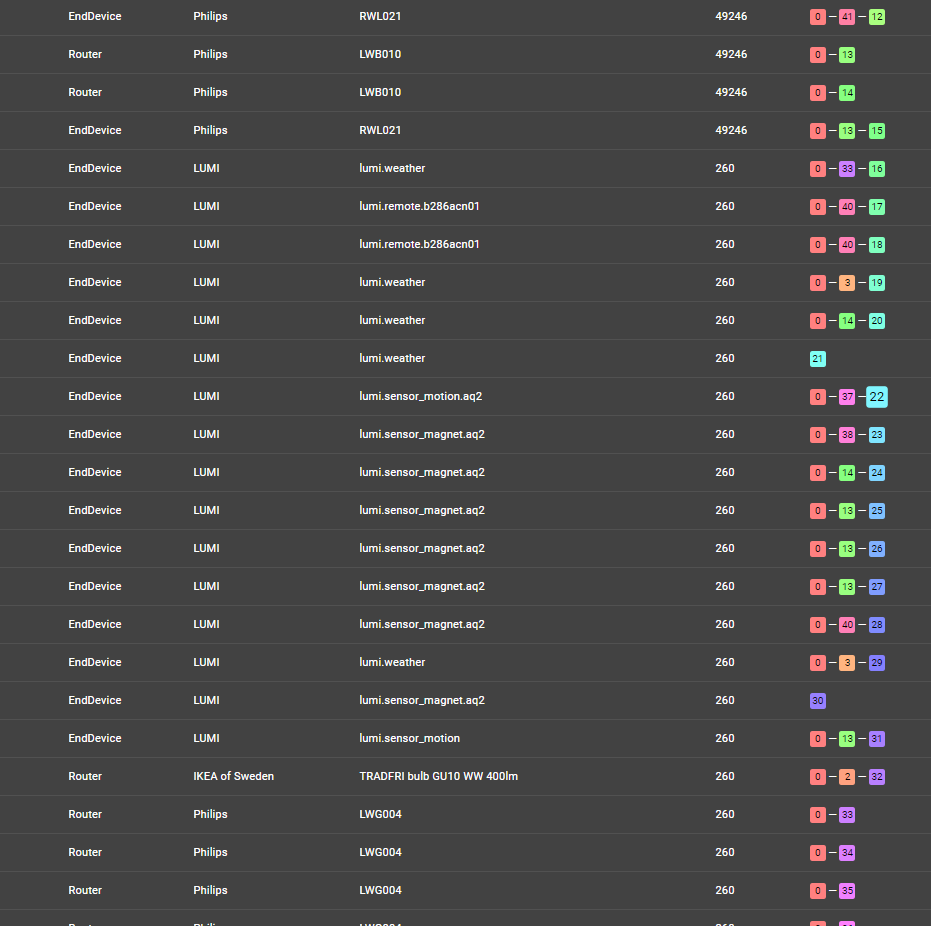Select the green badge numbered 12
931x926 pixels.
point(876,17)
